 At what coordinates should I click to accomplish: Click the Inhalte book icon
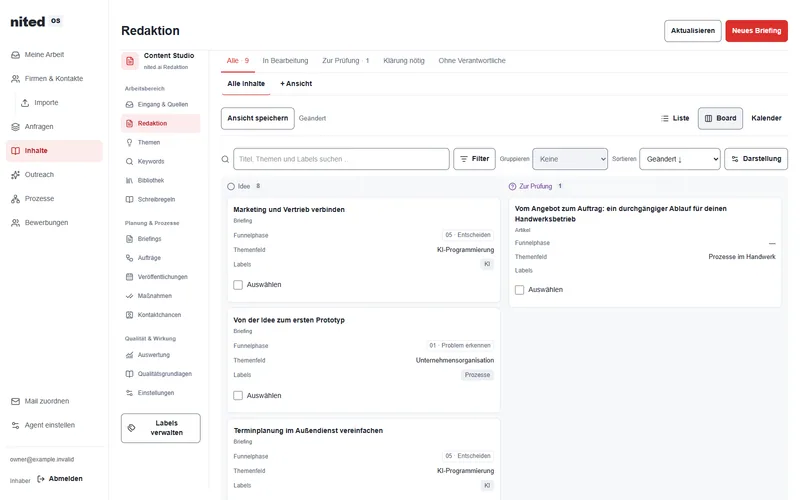click(15, 151)
